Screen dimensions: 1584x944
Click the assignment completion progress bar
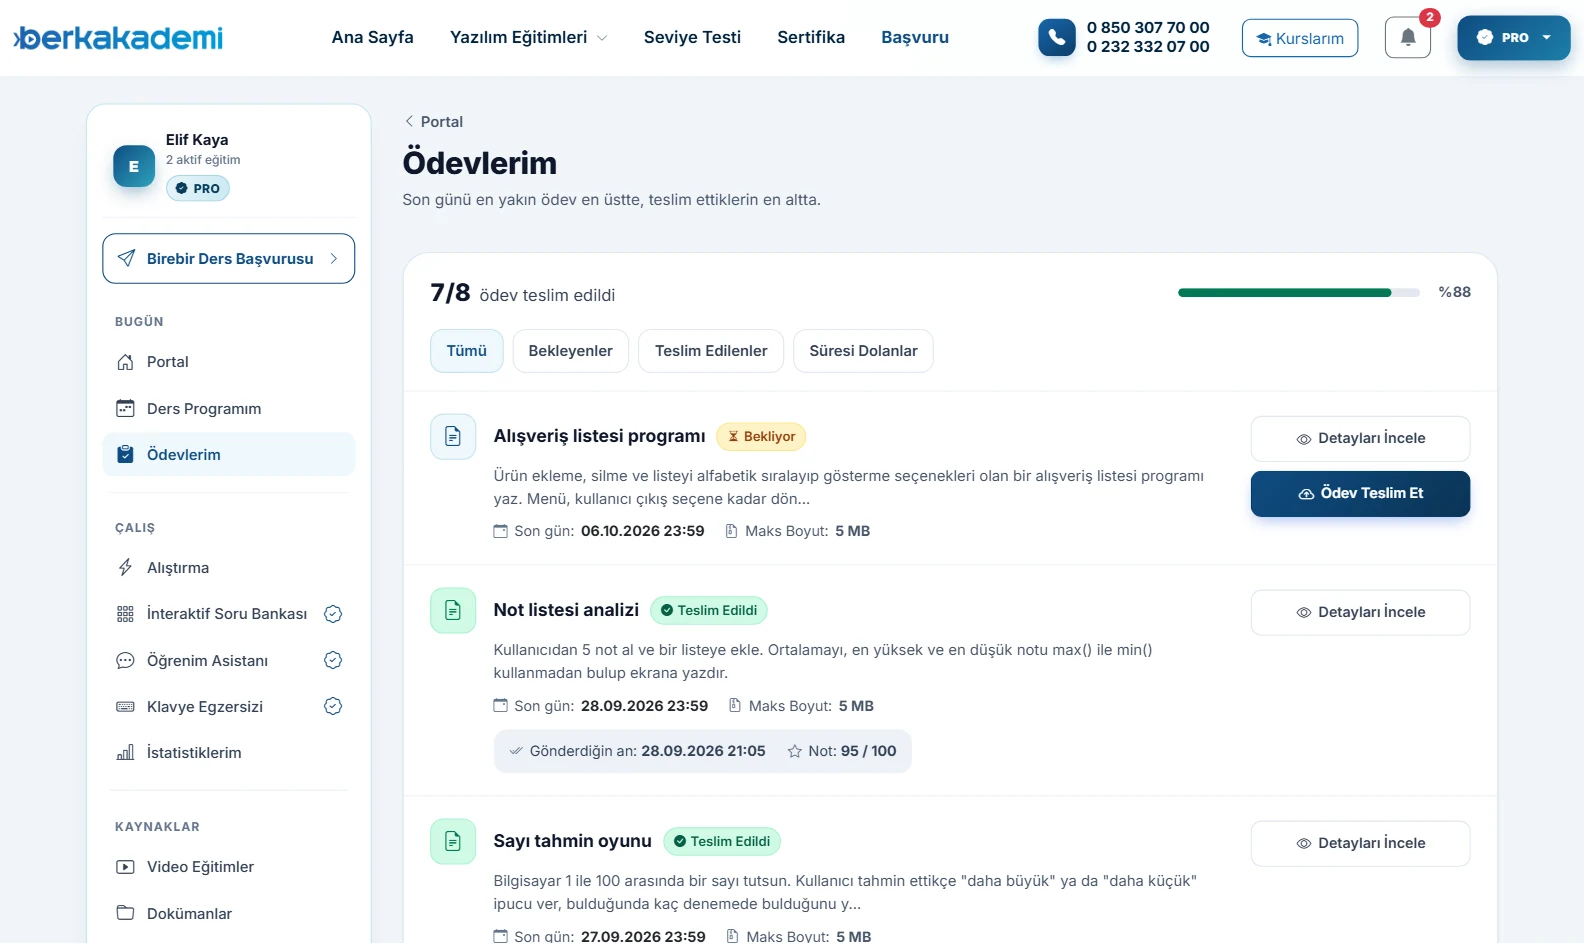1299,293
